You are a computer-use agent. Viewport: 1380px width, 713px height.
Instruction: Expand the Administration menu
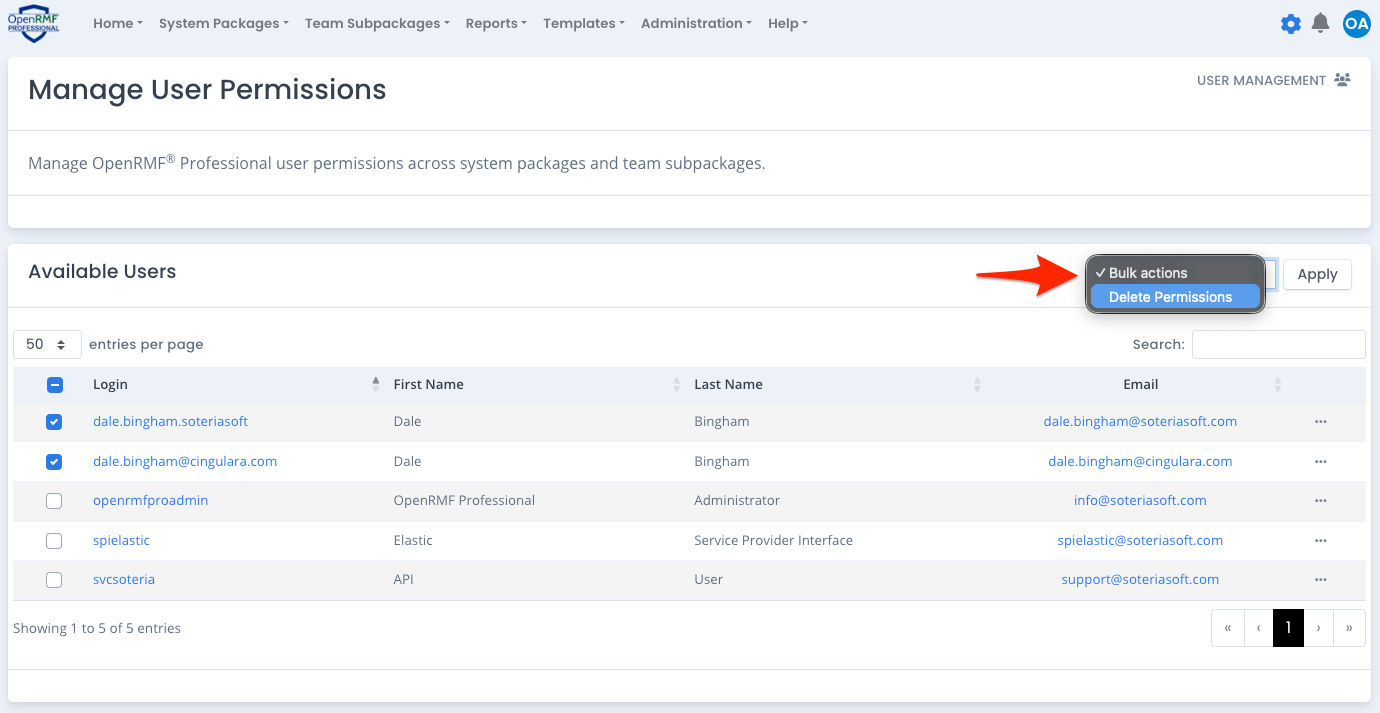point(697,23)
